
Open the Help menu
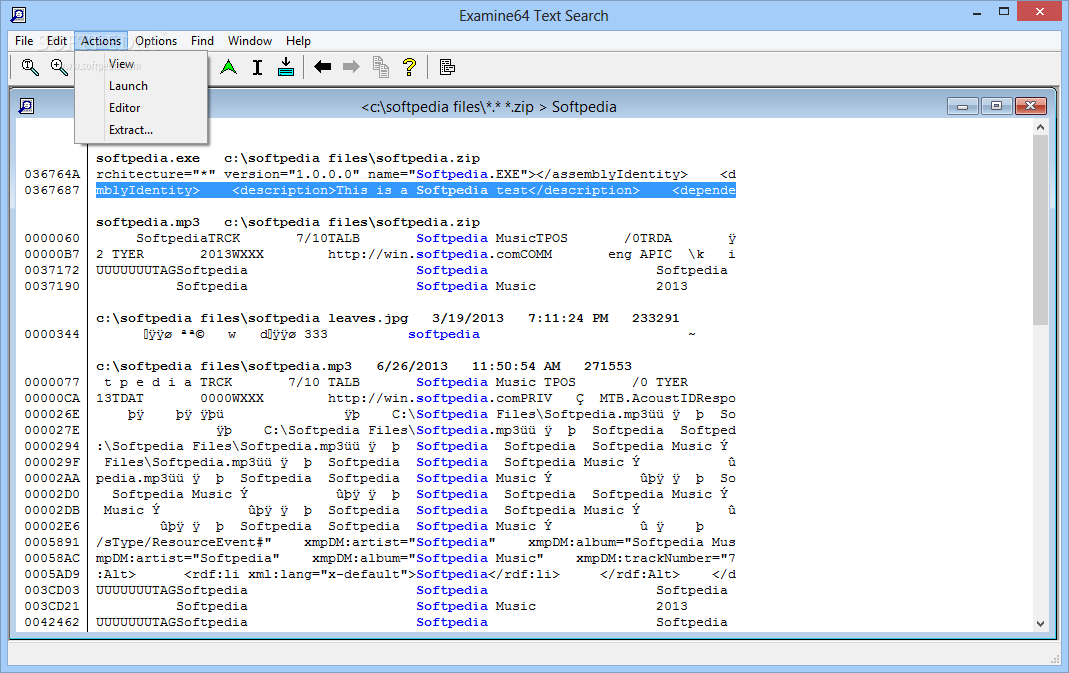pyautogui.click(x=298, y=41)
